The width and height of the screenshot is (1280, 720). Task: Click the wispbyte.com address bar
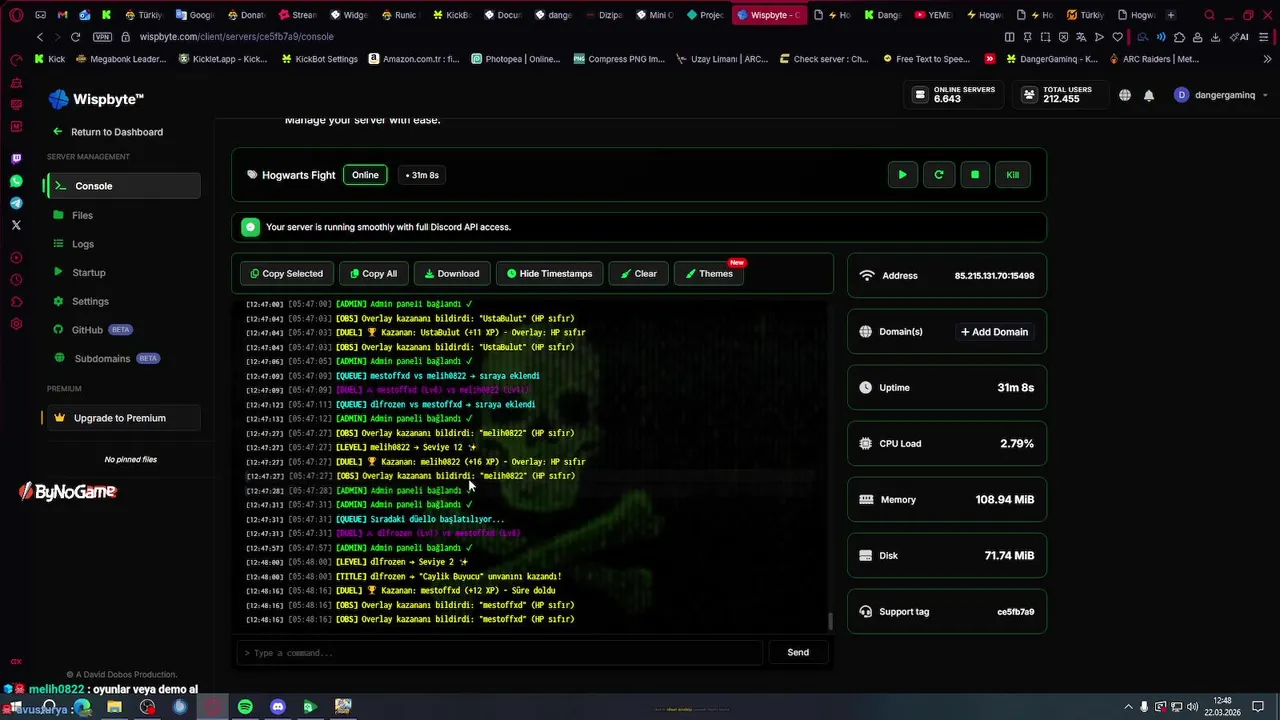(237, 37)
